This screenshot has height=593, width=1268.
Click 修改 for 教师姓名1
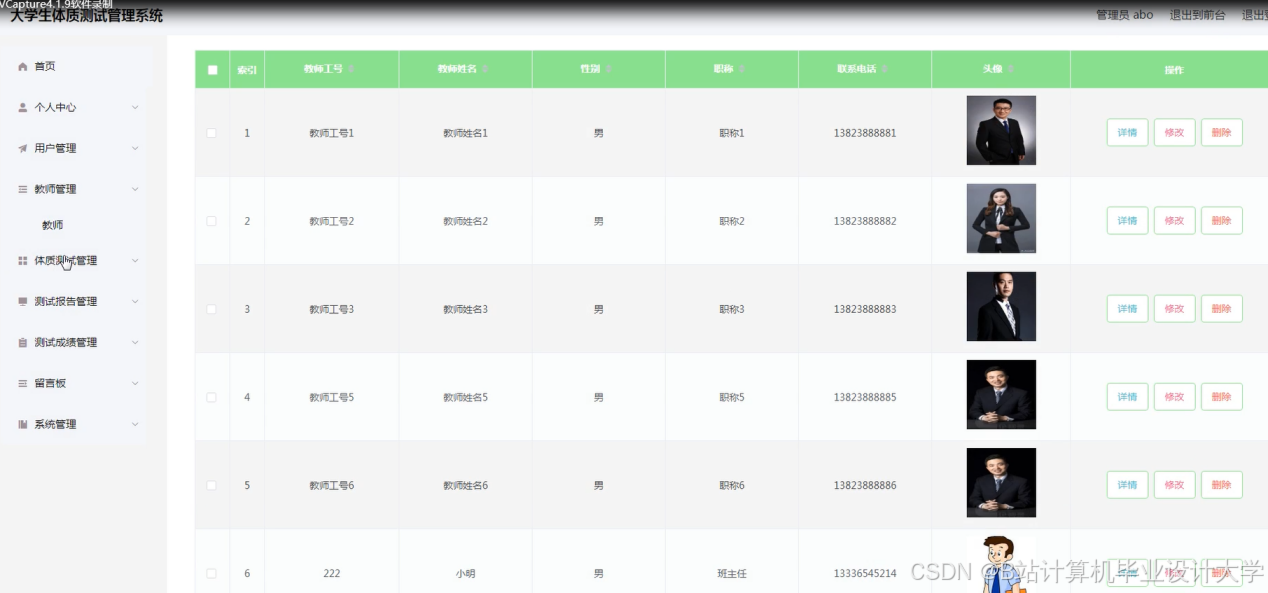[x=1174, y=133]
